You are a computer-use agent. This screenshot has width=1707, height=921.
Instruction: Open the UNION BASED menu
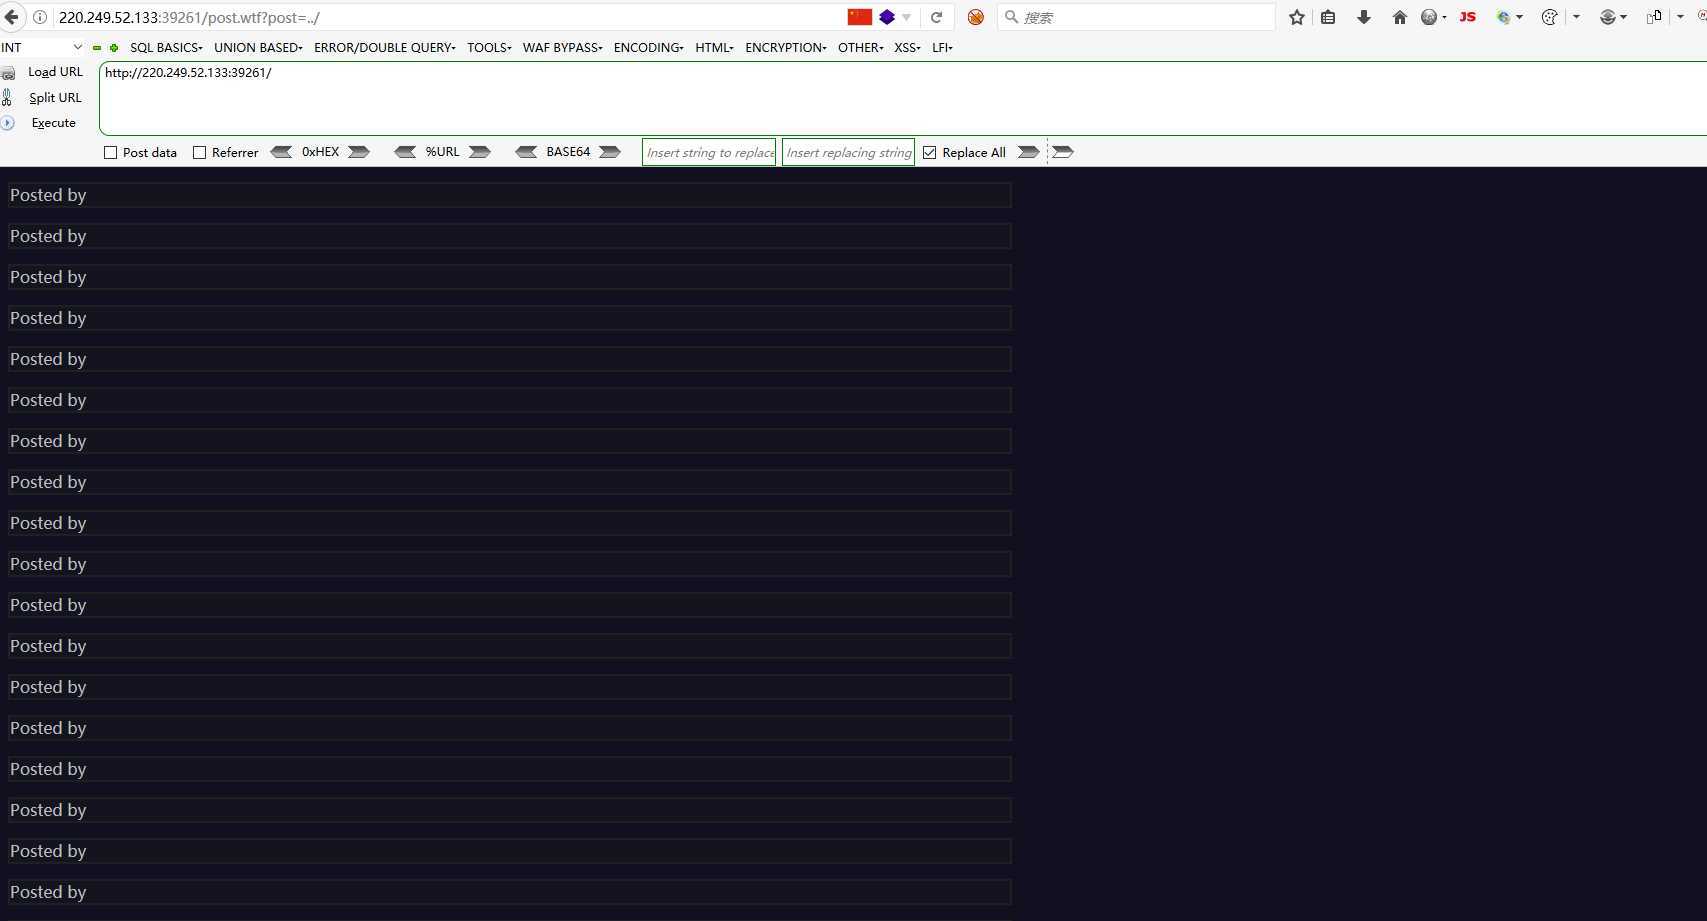(258, 48)
